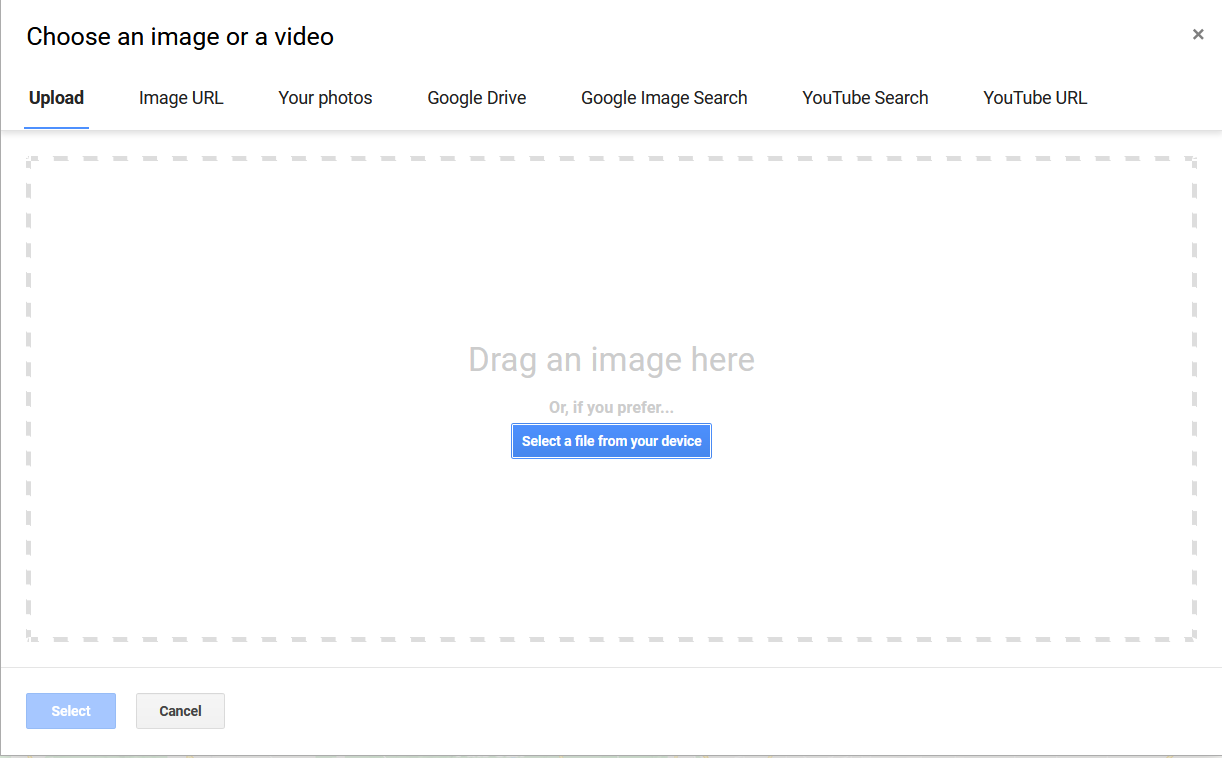This screenshot has width=1222, height=758.
Task: Go to the Your photos tab
Action: [x=325, y=98]
